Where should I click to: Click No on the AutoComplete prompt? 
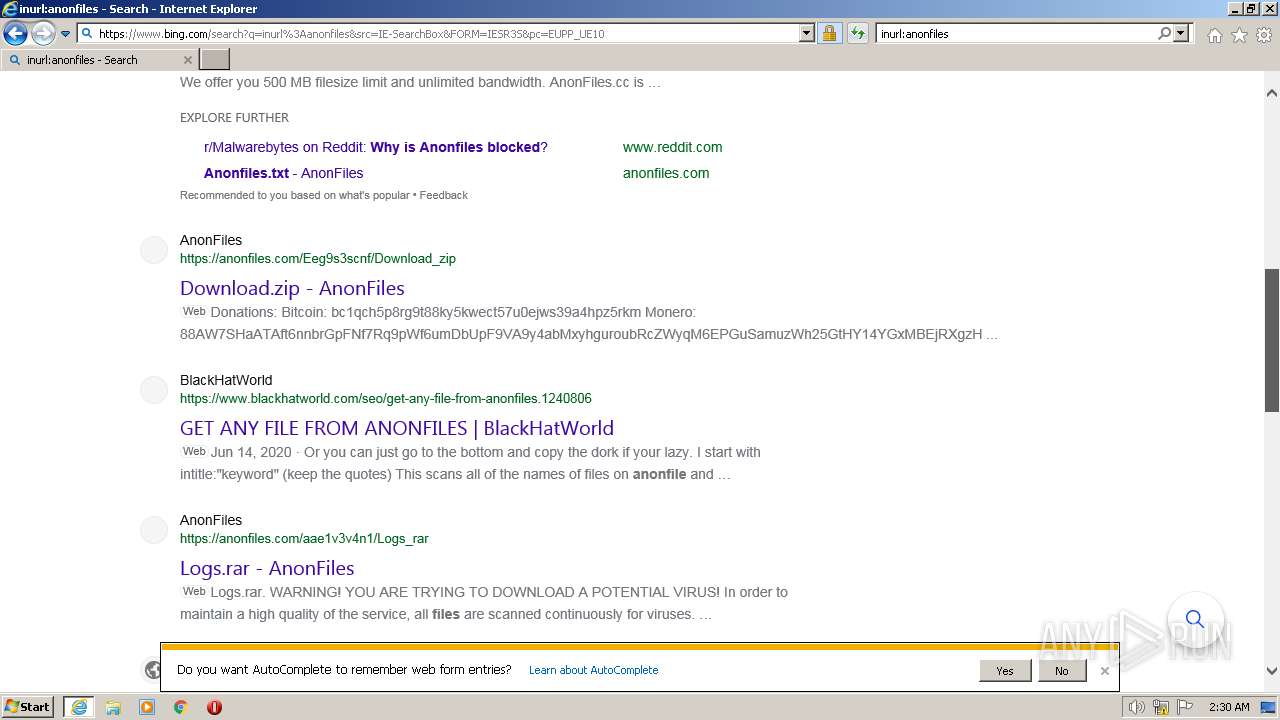pos(1061,671)
